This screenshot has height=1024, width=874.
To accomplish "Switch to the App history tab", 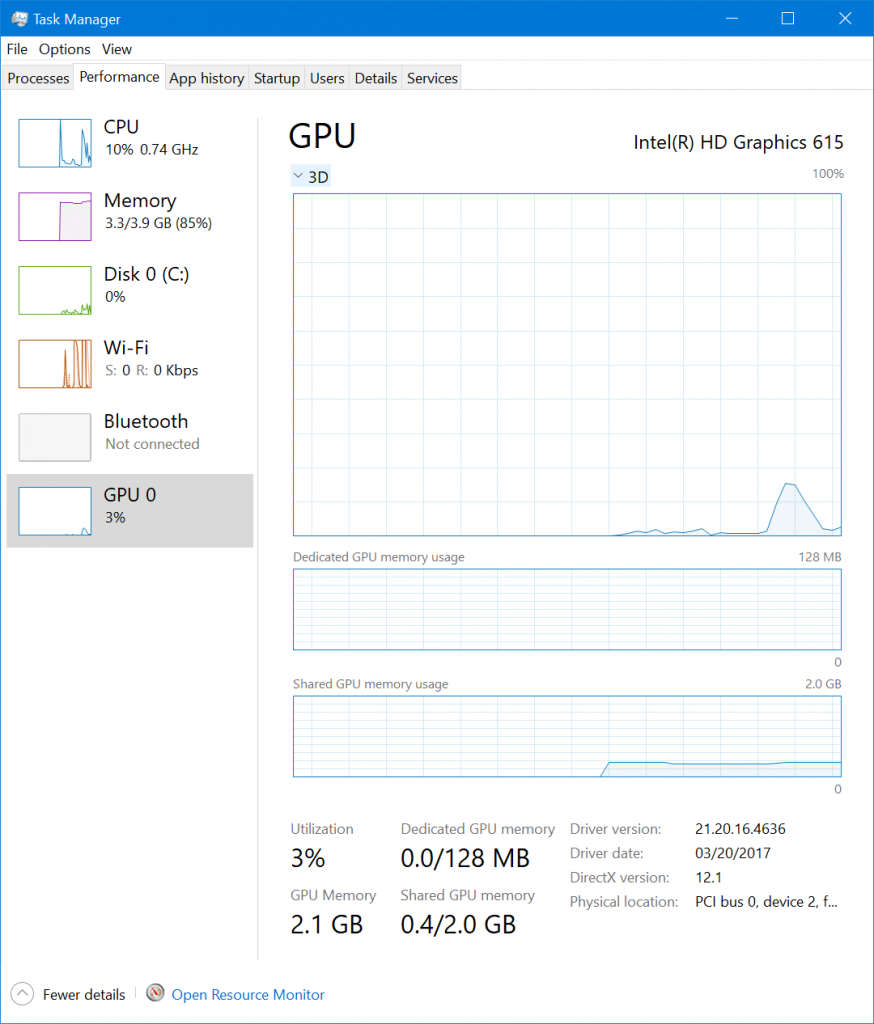I will pyautogui.click(x=206, y=78).
